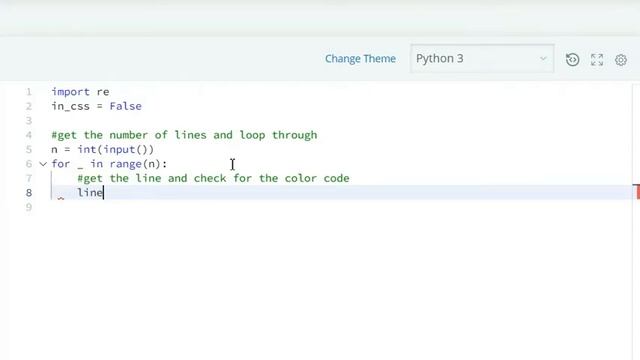Image resolution: width=640 pixels, height=360 pixels.
Task: Click the "in_css = False" code line
Action: click(x=96, y=106)
